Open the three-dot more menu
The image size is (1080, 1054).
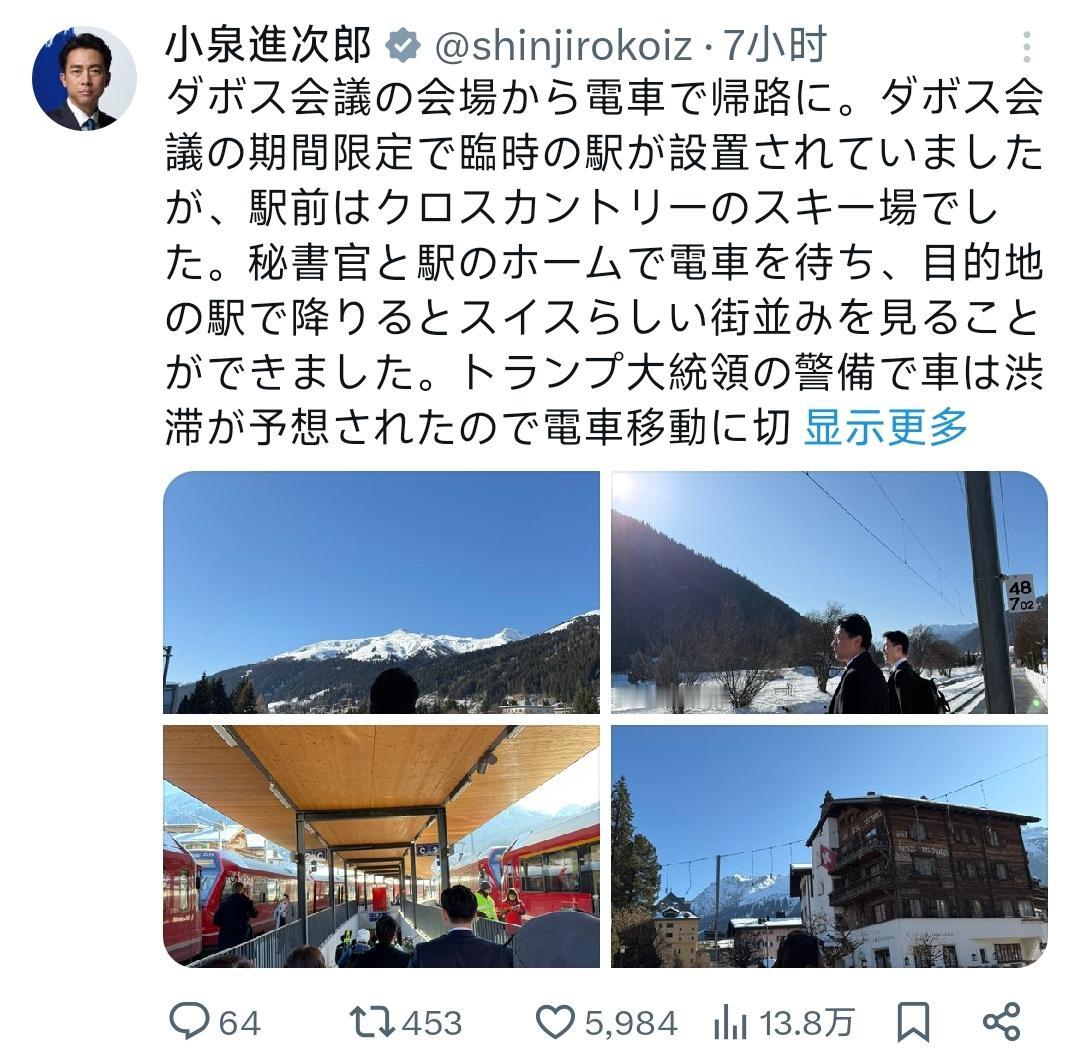click(1026, 47)
